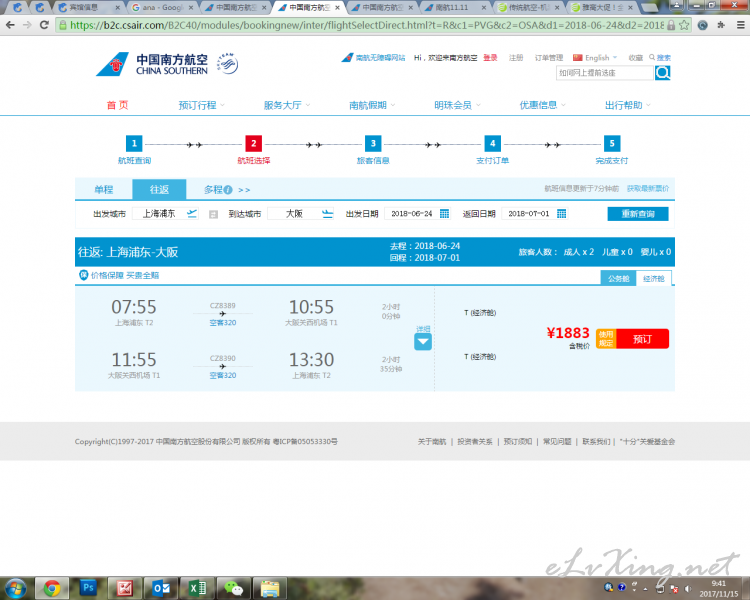This screenshot has height=600, width=750.
Task: Open the 联系我们 footer link
Action: (x=596, y=442)
